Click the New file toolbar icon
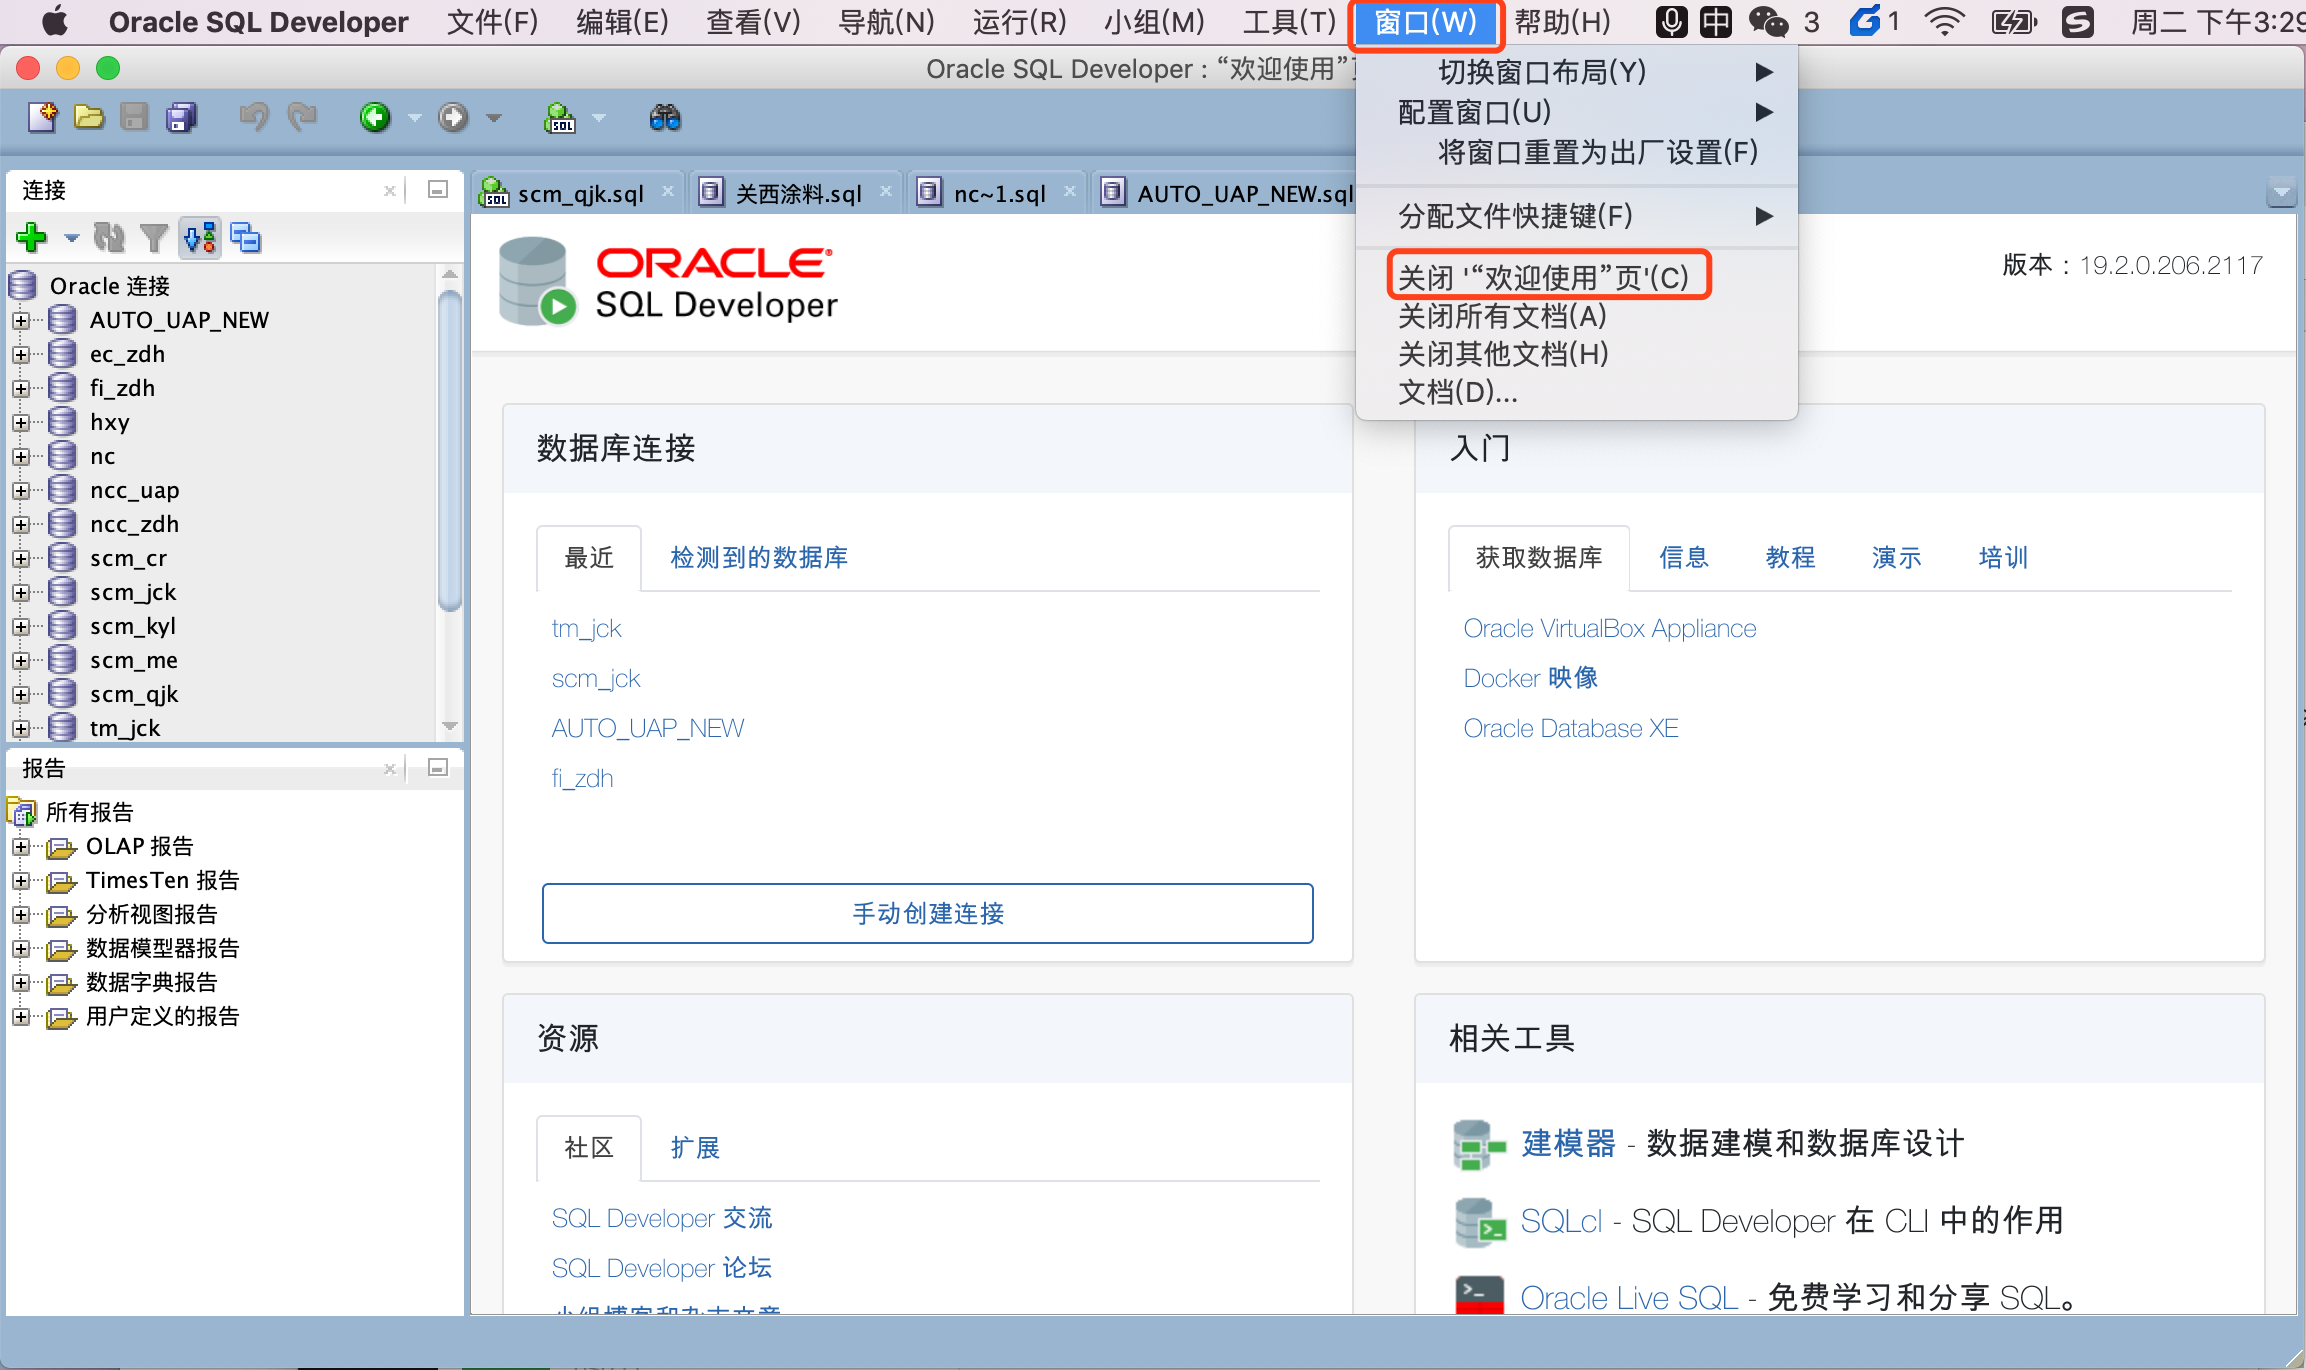 43,118
